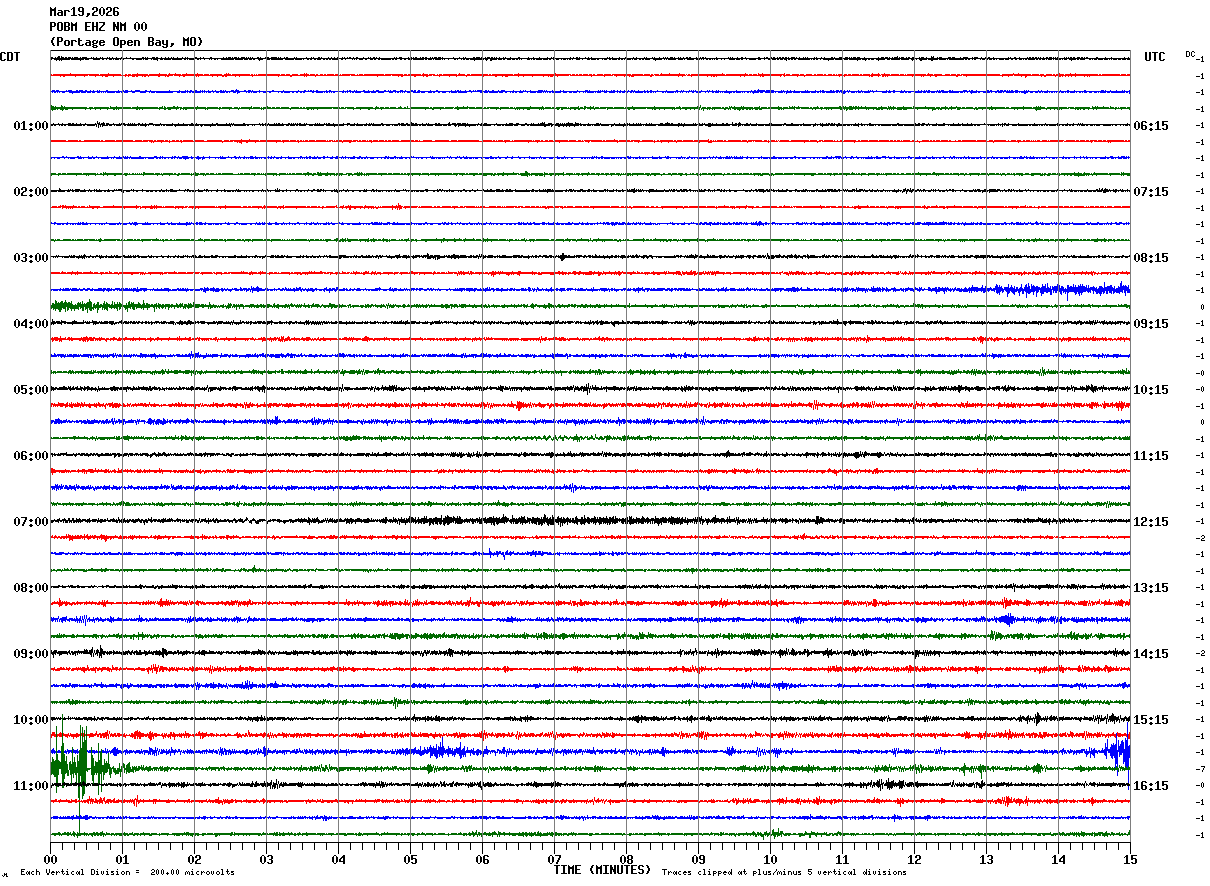Pick minute tick label 01 on axis
1210x886 pixels.
(x=122, y=859)
